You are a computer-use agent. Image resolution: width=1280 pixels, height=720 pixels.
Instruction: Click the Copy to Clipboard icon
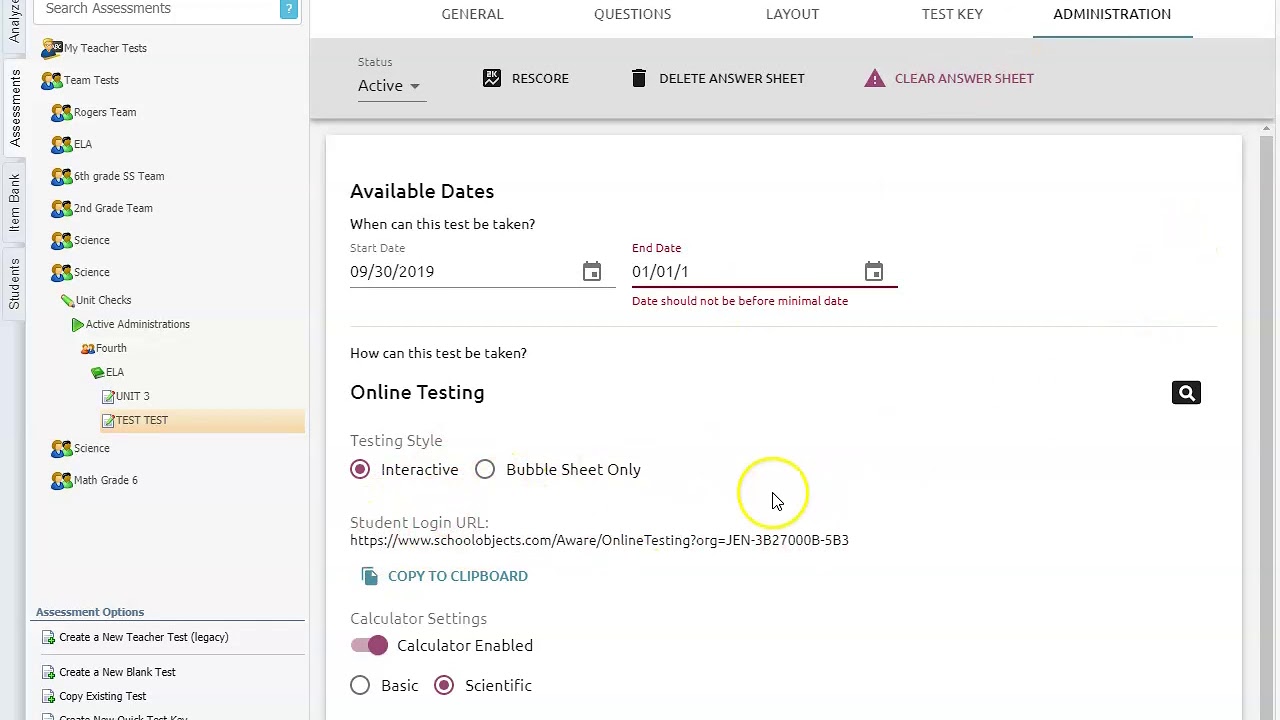coord(370,576)
